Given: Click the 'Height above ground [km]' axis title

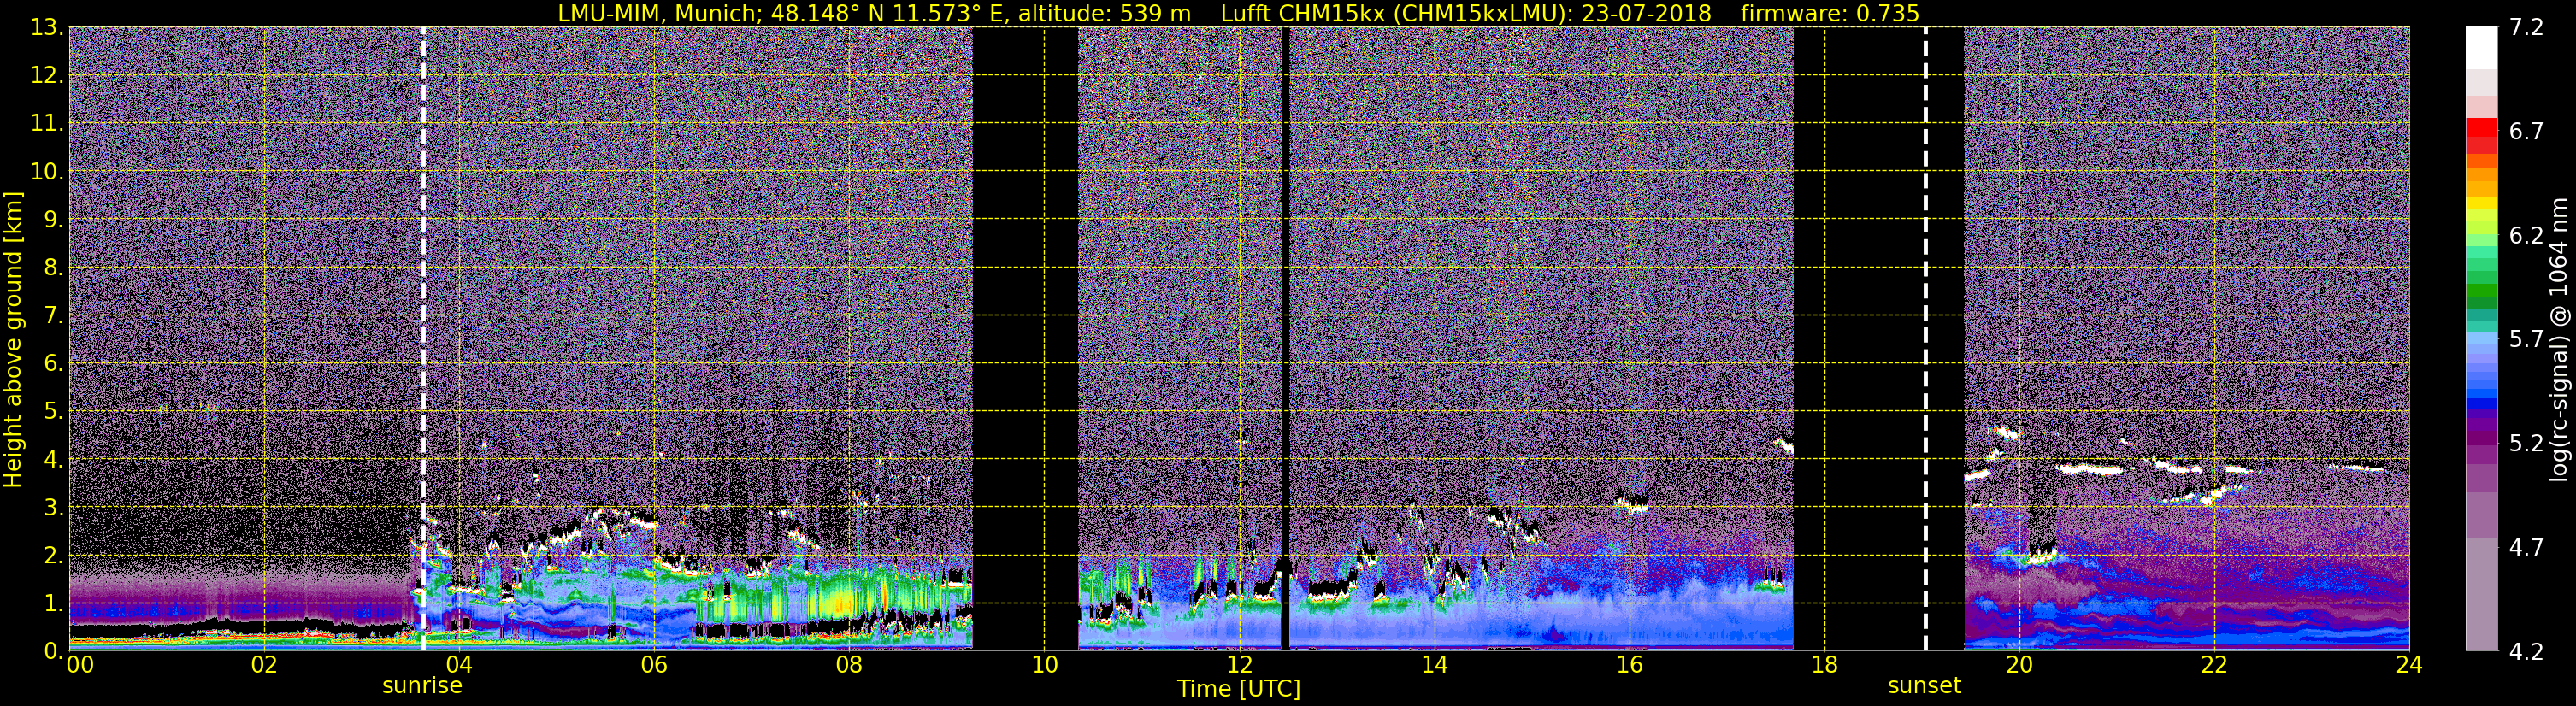Looking at the screenshot, I should pyautogui.click(x=13, y=339).
